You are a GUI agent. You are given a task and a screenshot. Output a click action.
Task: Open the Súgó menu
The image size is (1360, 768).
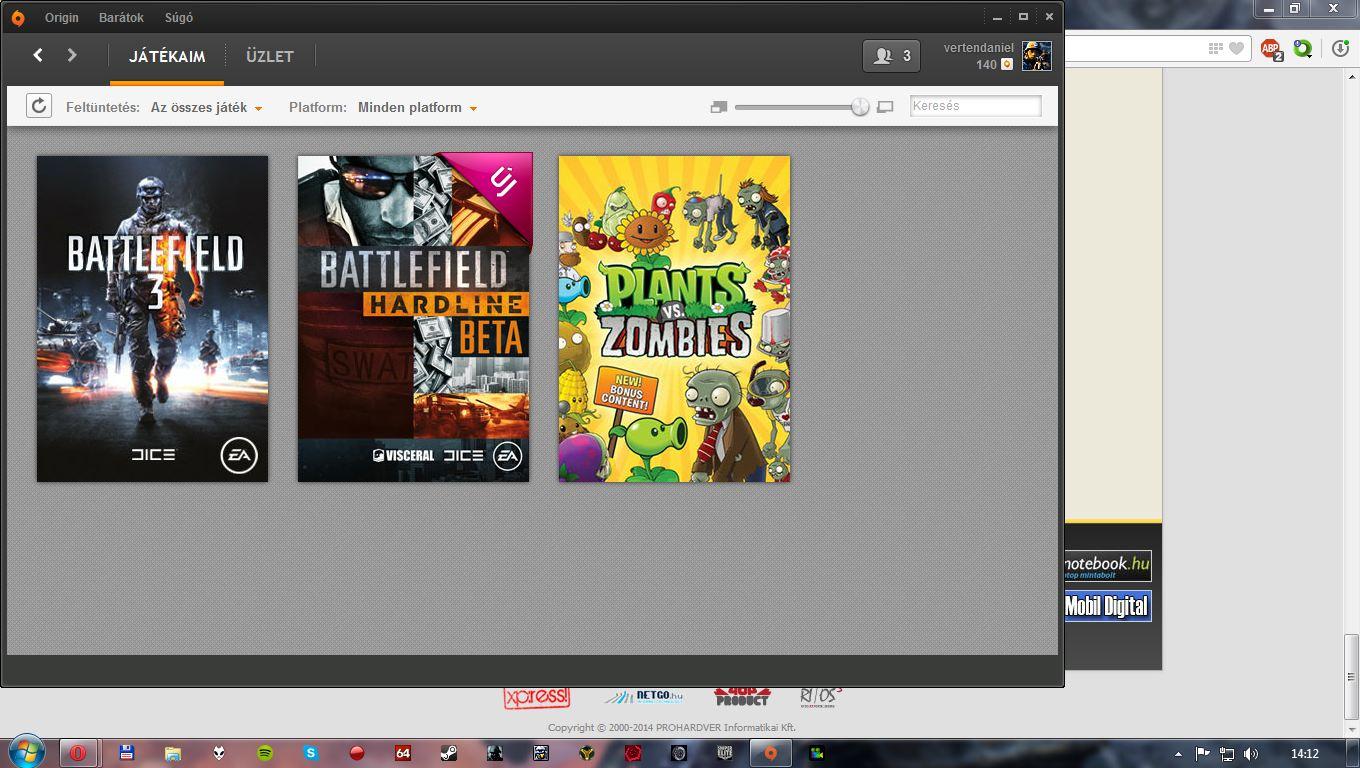[179, 18]
